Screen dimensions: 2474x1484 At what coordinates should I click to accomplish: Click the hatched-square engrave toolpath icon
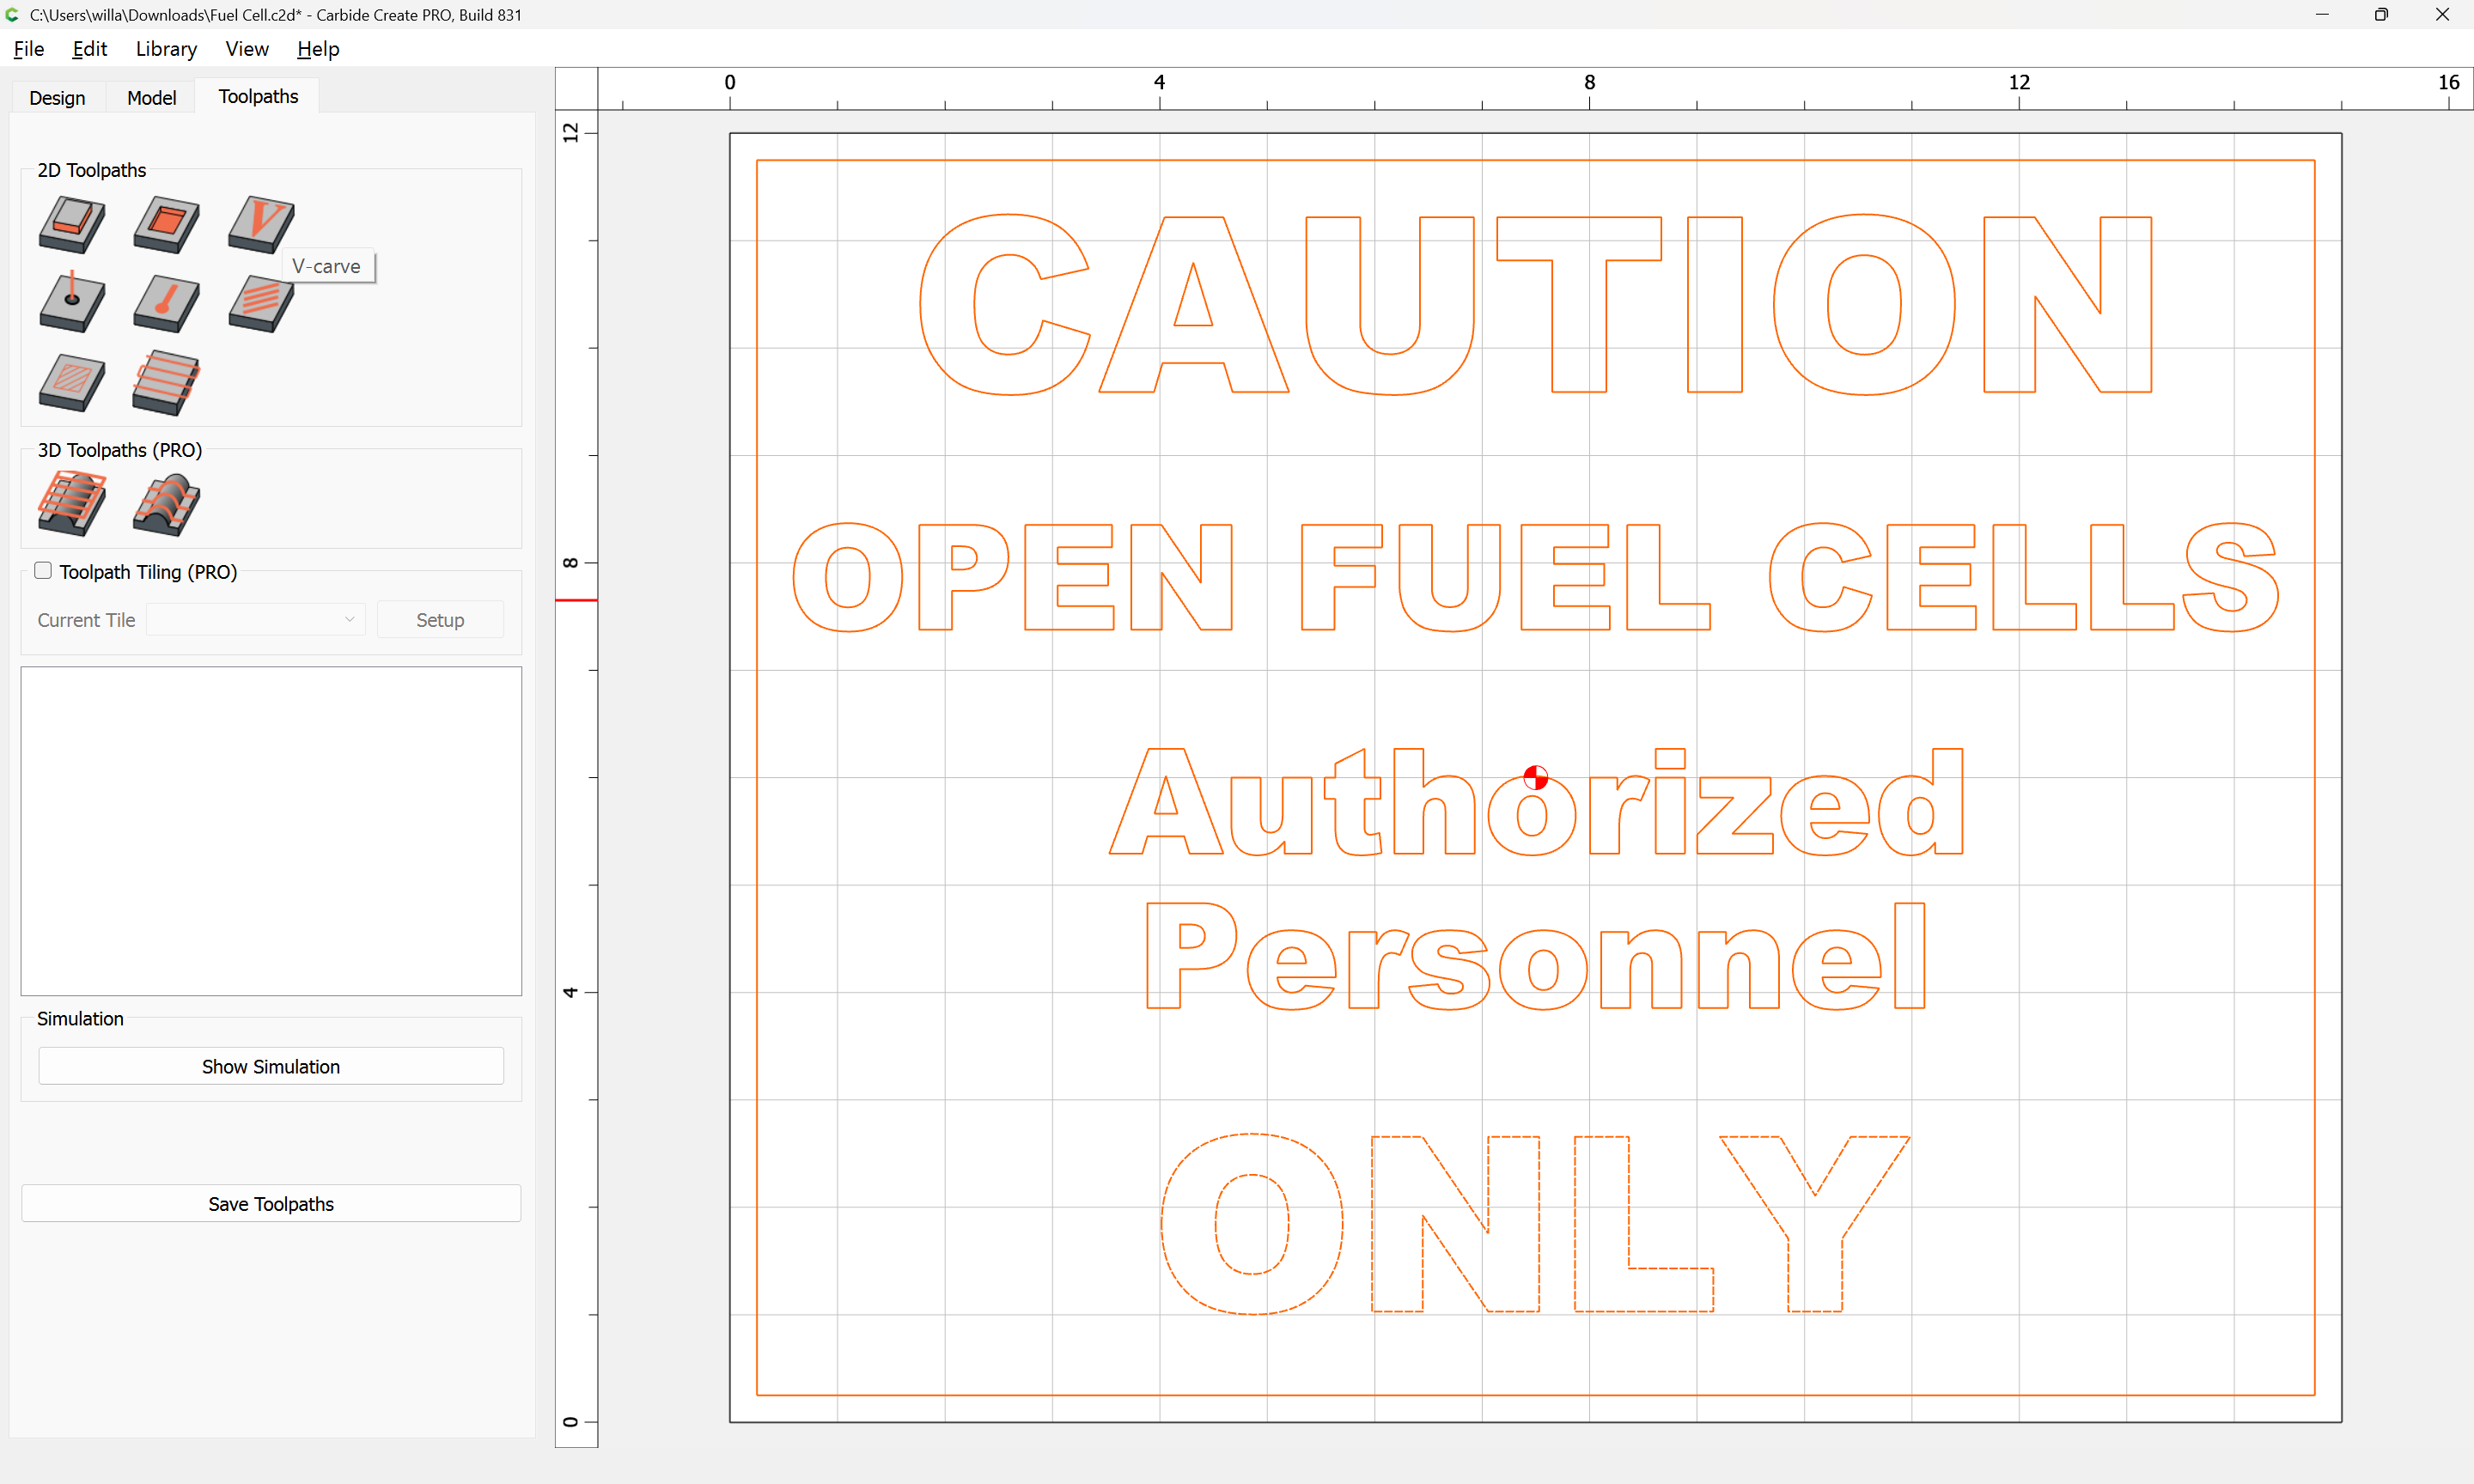[71, 382]
